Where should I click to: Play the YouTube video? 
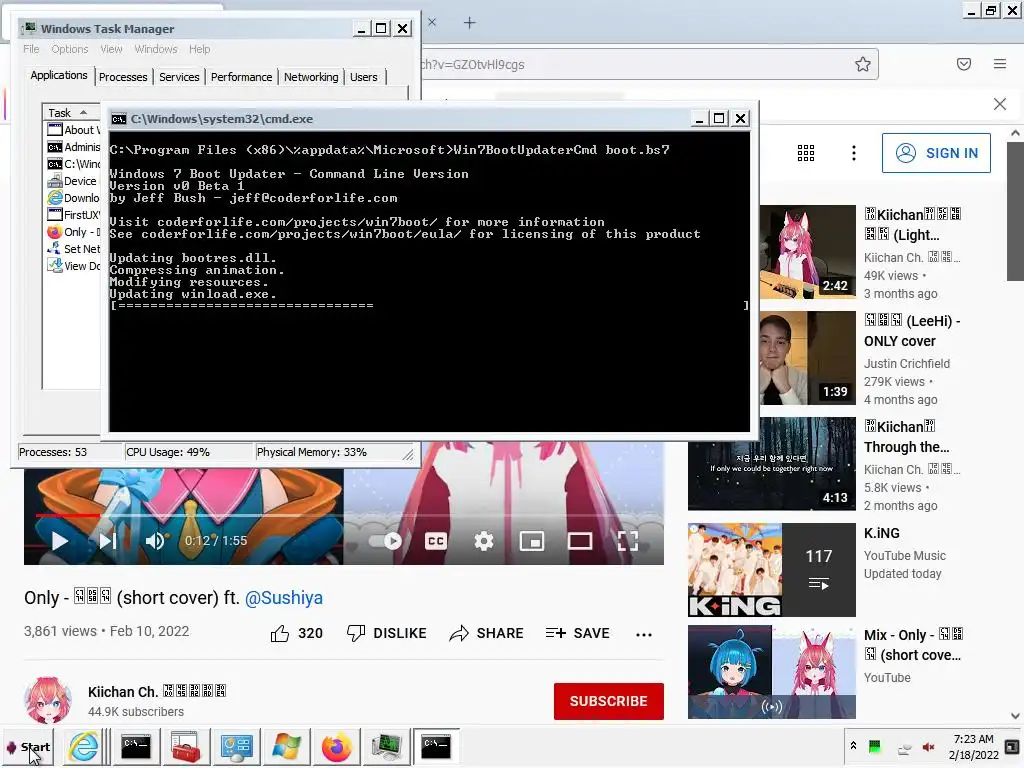[59, 541]
